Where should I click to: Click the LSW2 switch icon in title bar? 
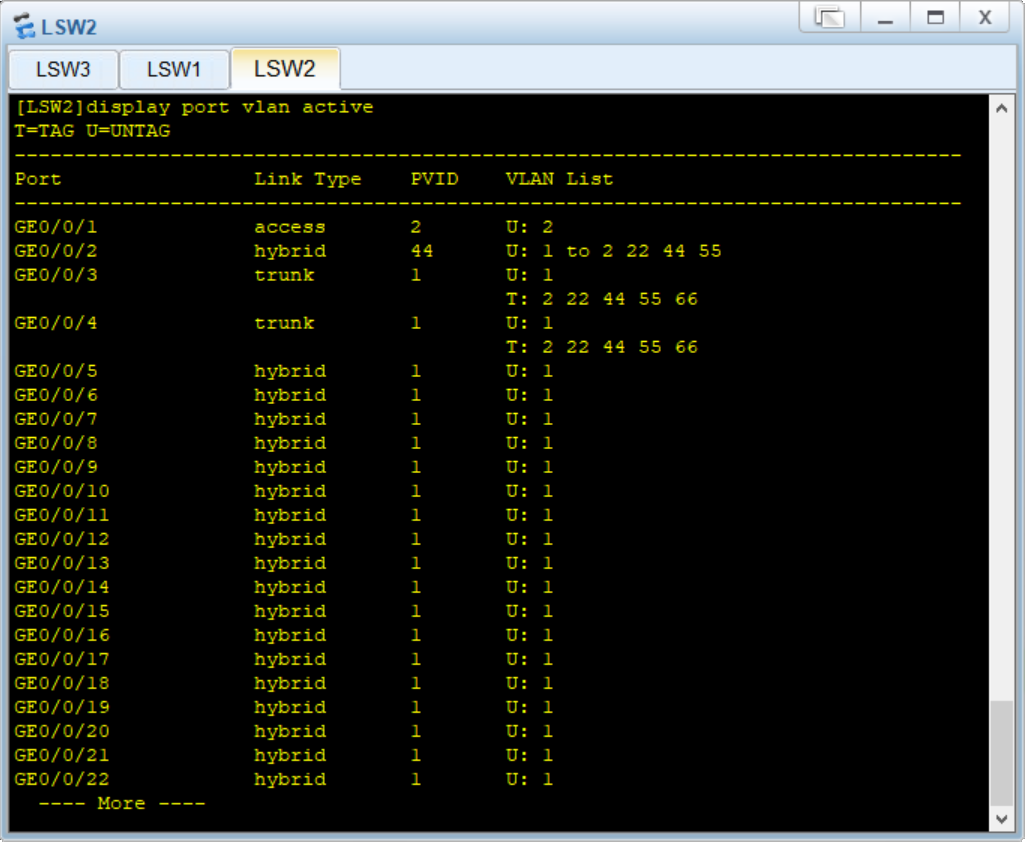24,26
